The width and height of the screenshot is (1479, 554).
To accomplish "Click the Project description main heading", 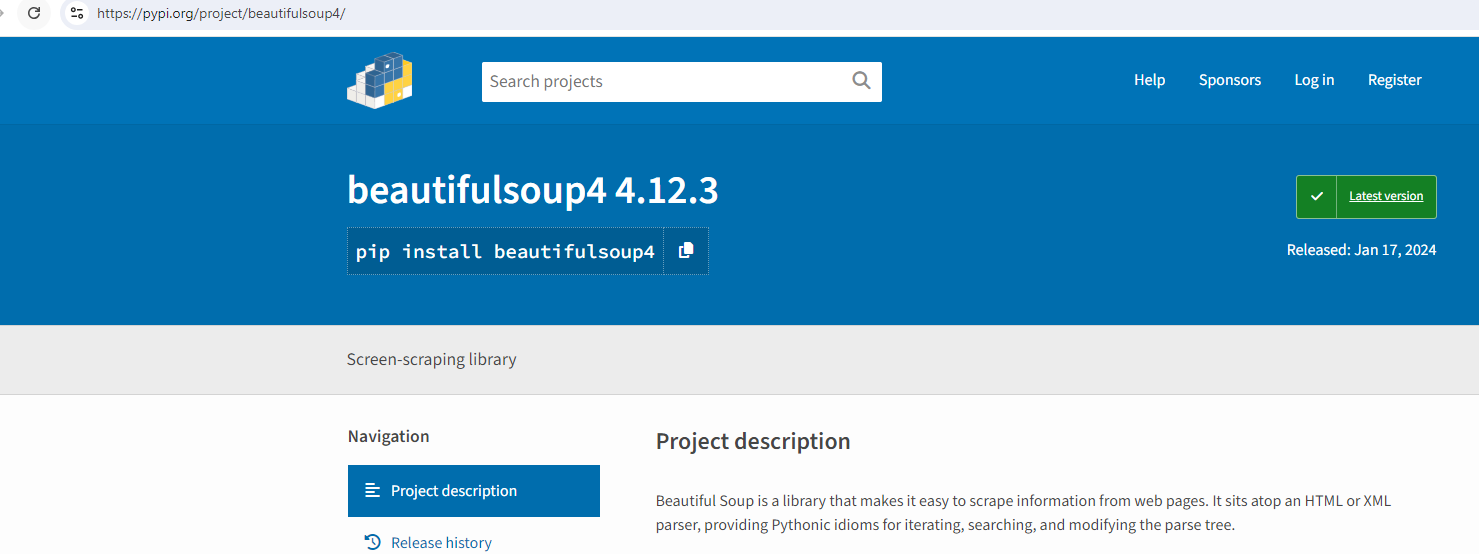I will point(753,441).
